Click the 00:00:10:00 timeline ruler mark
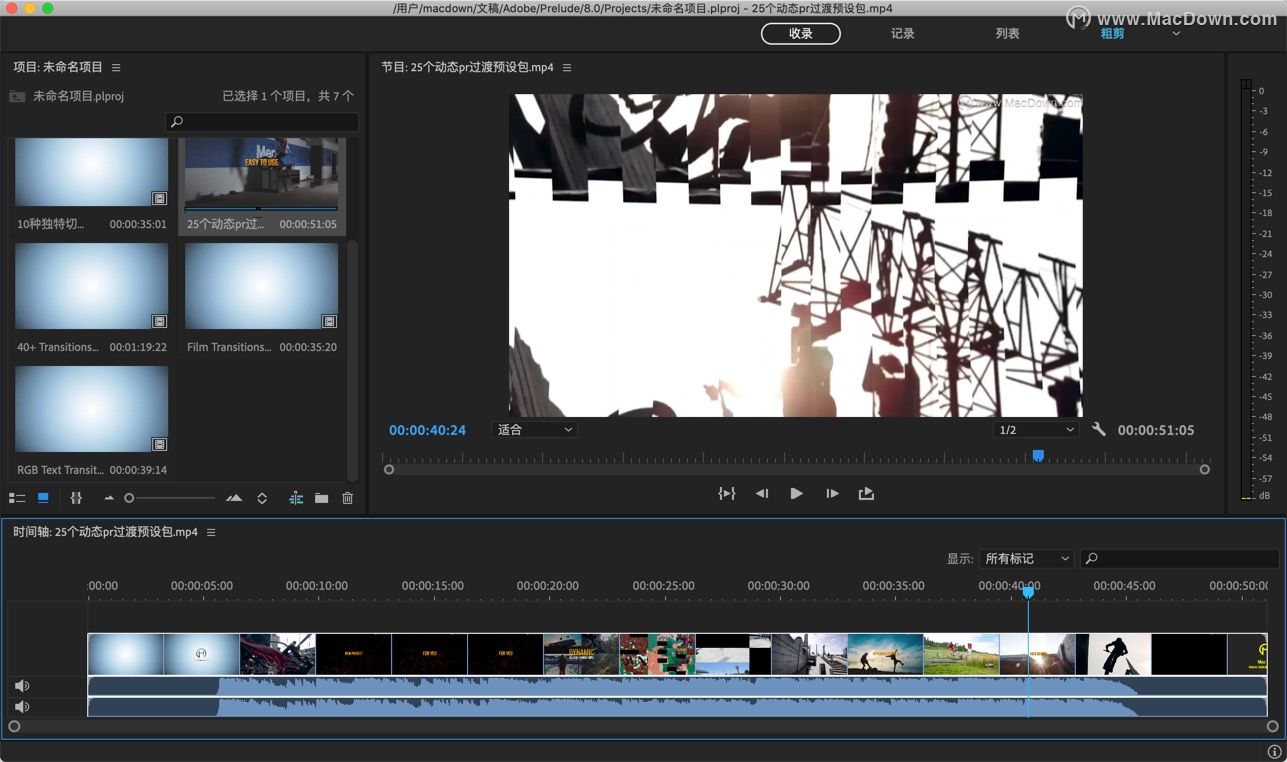This screenshot has width=1287, height=762. [317, 586]
